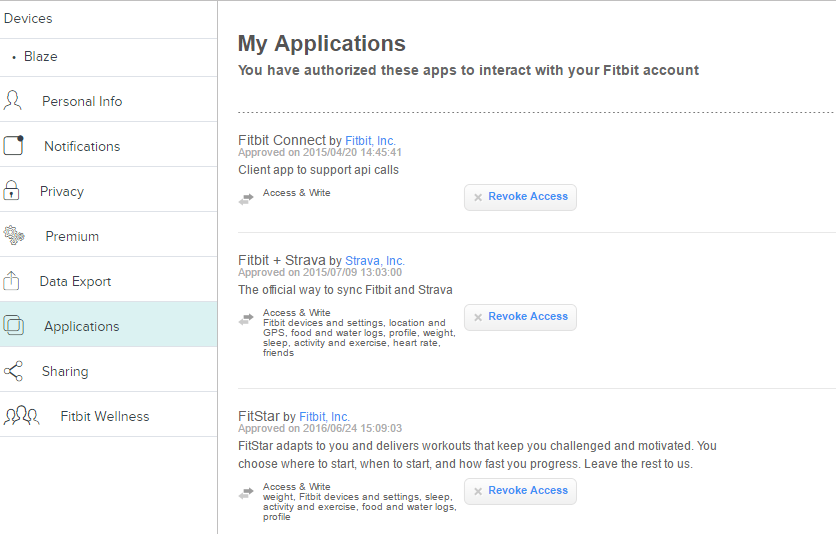
Task: Click the Applications stacked squares icon
Action: coord(13,325)
